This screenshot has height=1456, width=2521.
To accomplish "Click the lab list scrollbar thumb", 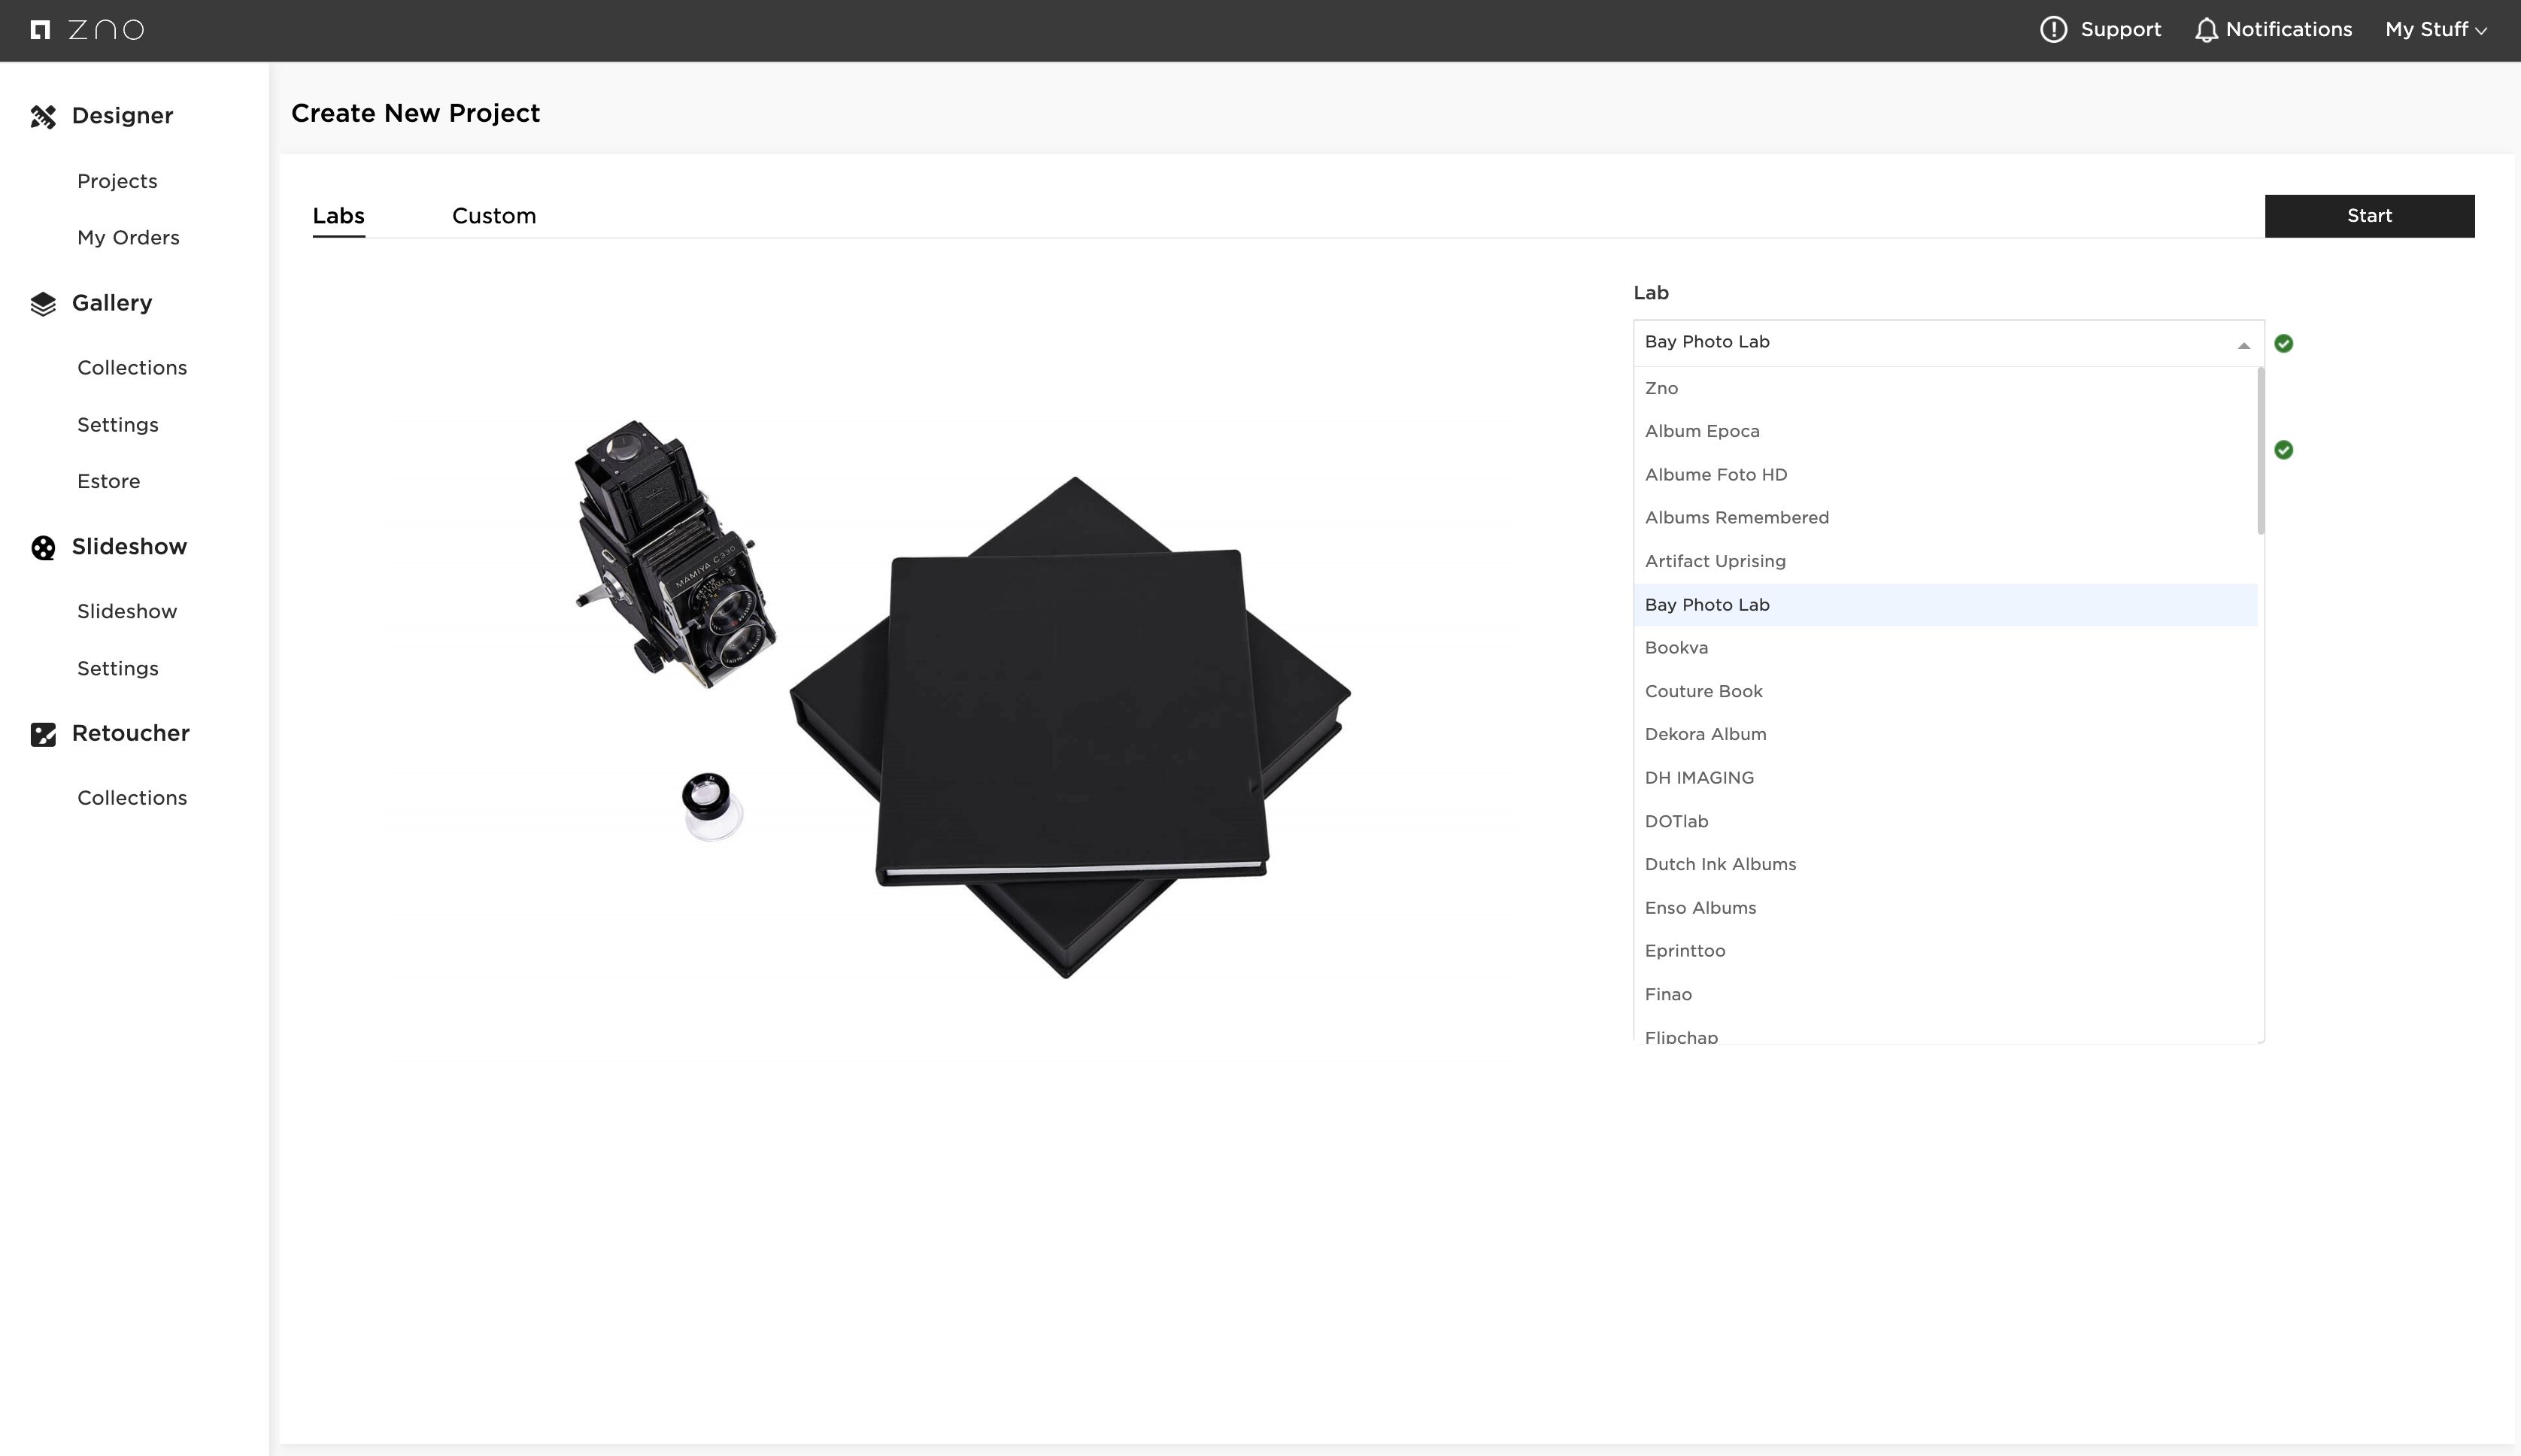I will [x=2260, y=451].
